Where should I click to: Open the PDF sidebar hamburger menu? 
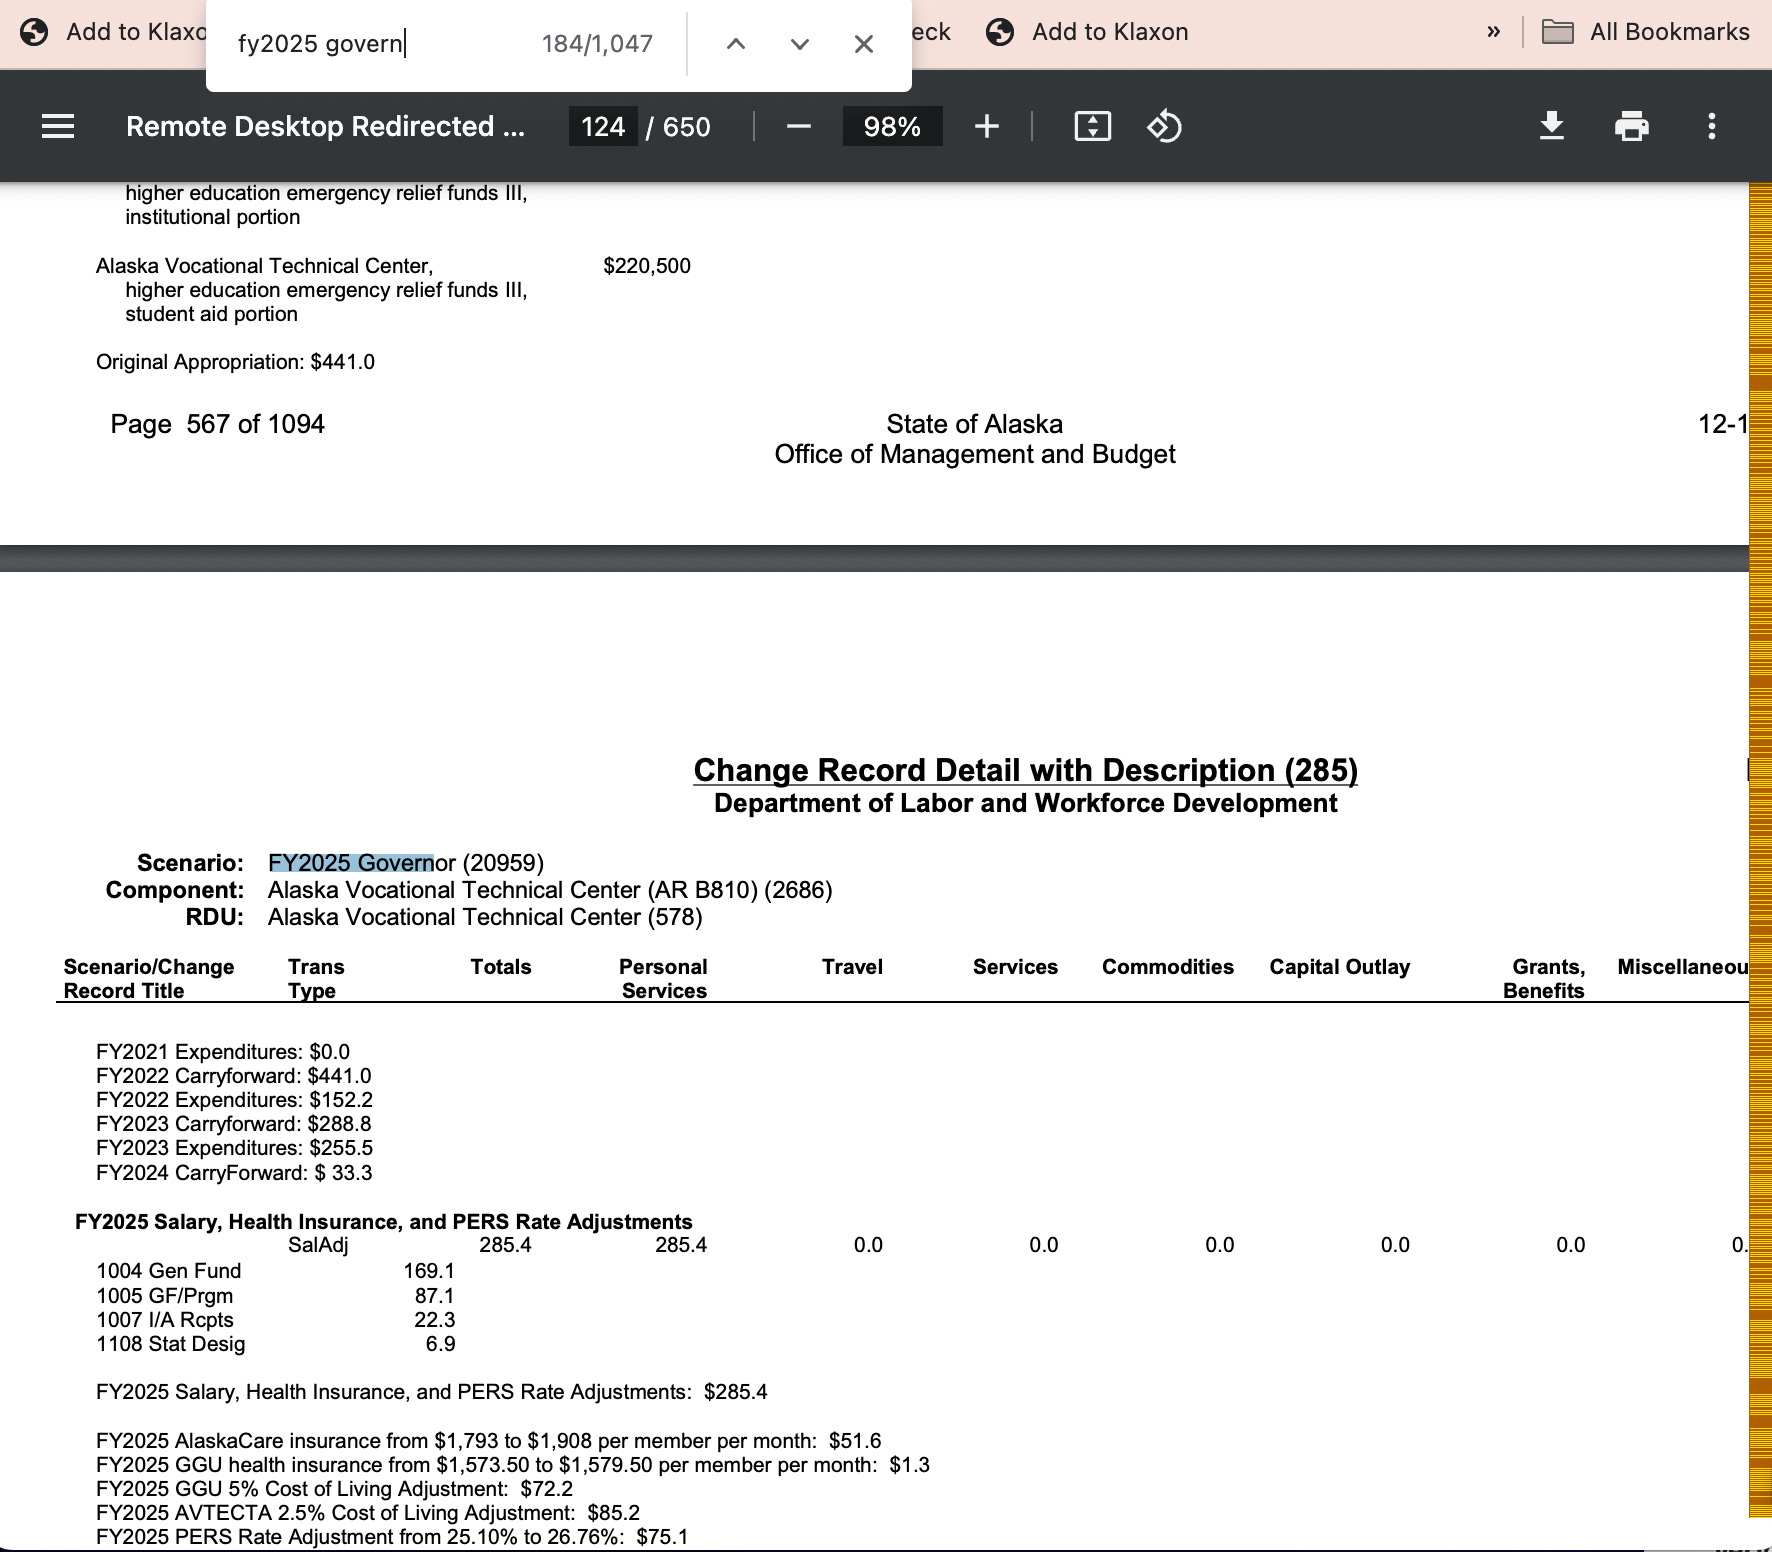(58, 127)
